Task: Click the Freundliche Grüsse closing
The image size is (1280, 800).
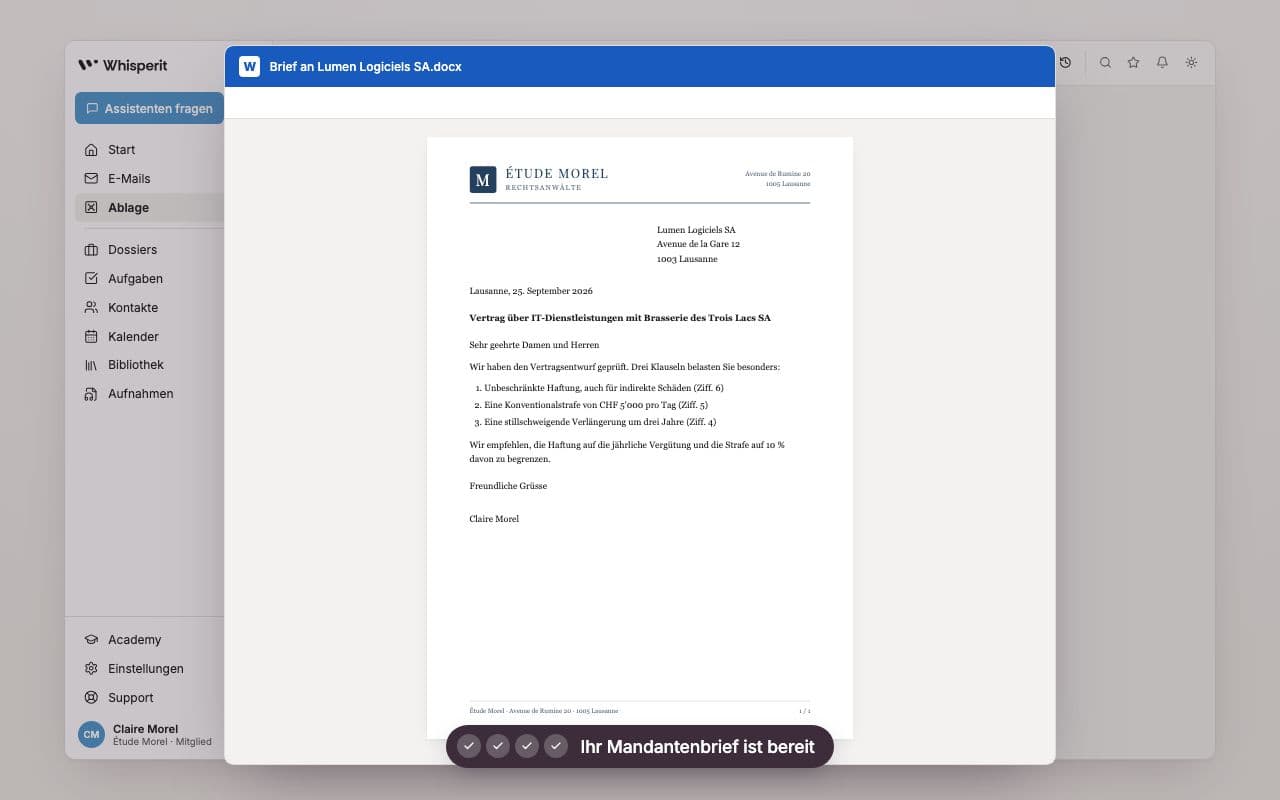Action: pos(508,486)
